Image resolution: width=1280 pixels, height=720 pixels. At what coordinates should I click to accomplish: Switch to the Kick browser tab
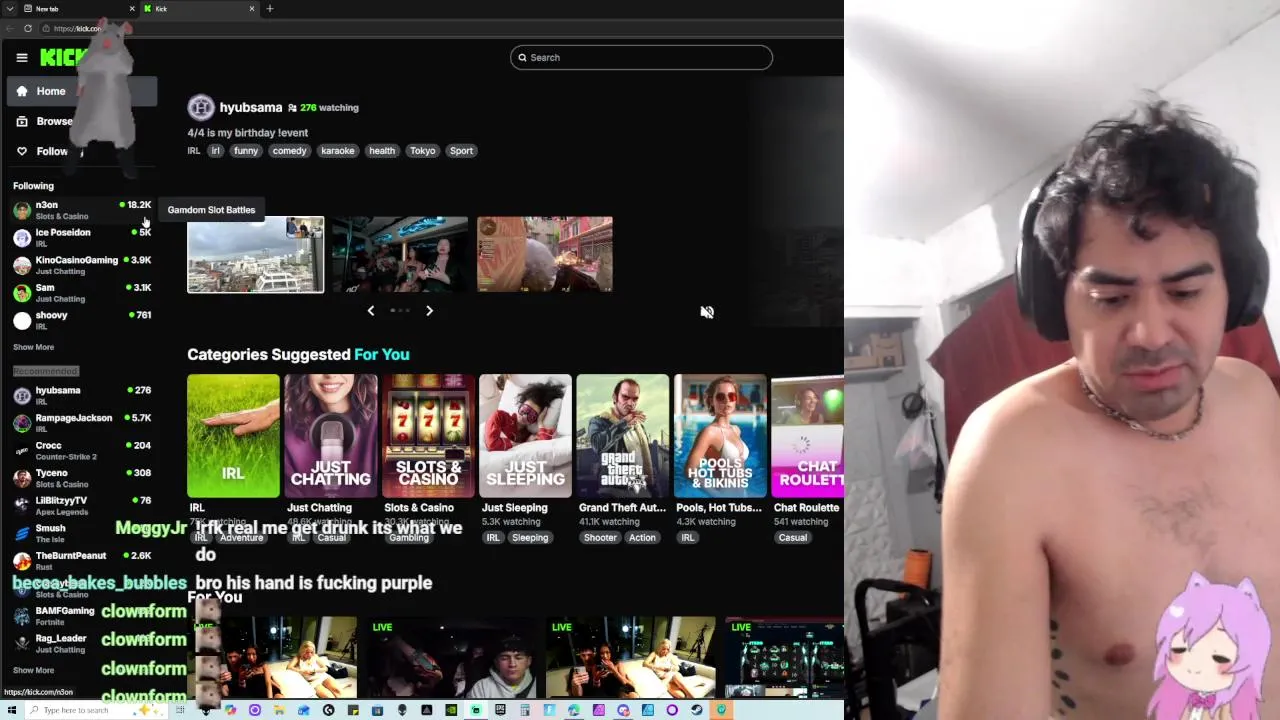(x=200, y=9)
